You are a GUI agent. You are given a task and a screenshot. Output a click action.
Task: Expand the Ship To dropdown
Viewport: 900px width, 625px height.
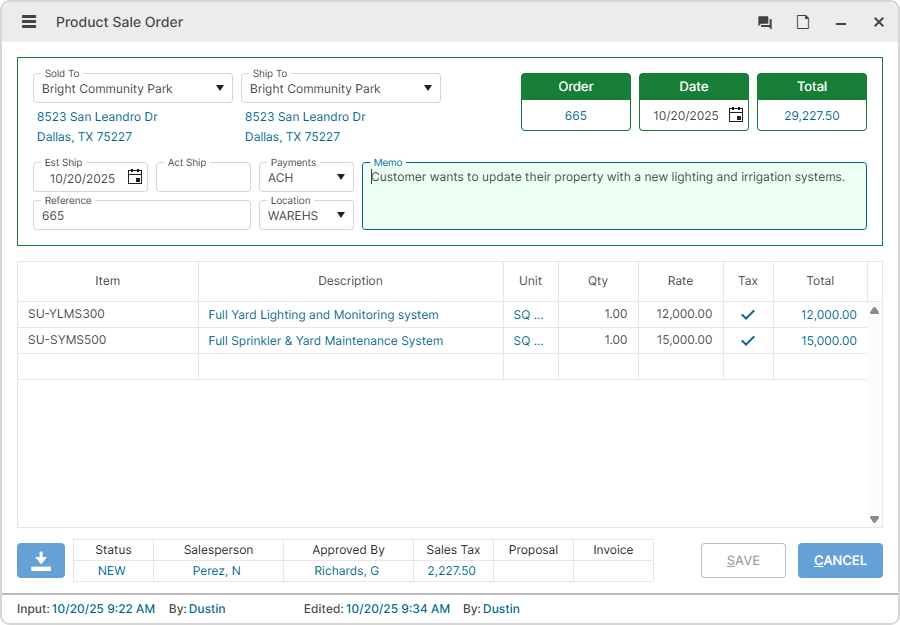(x=428, y=88)
